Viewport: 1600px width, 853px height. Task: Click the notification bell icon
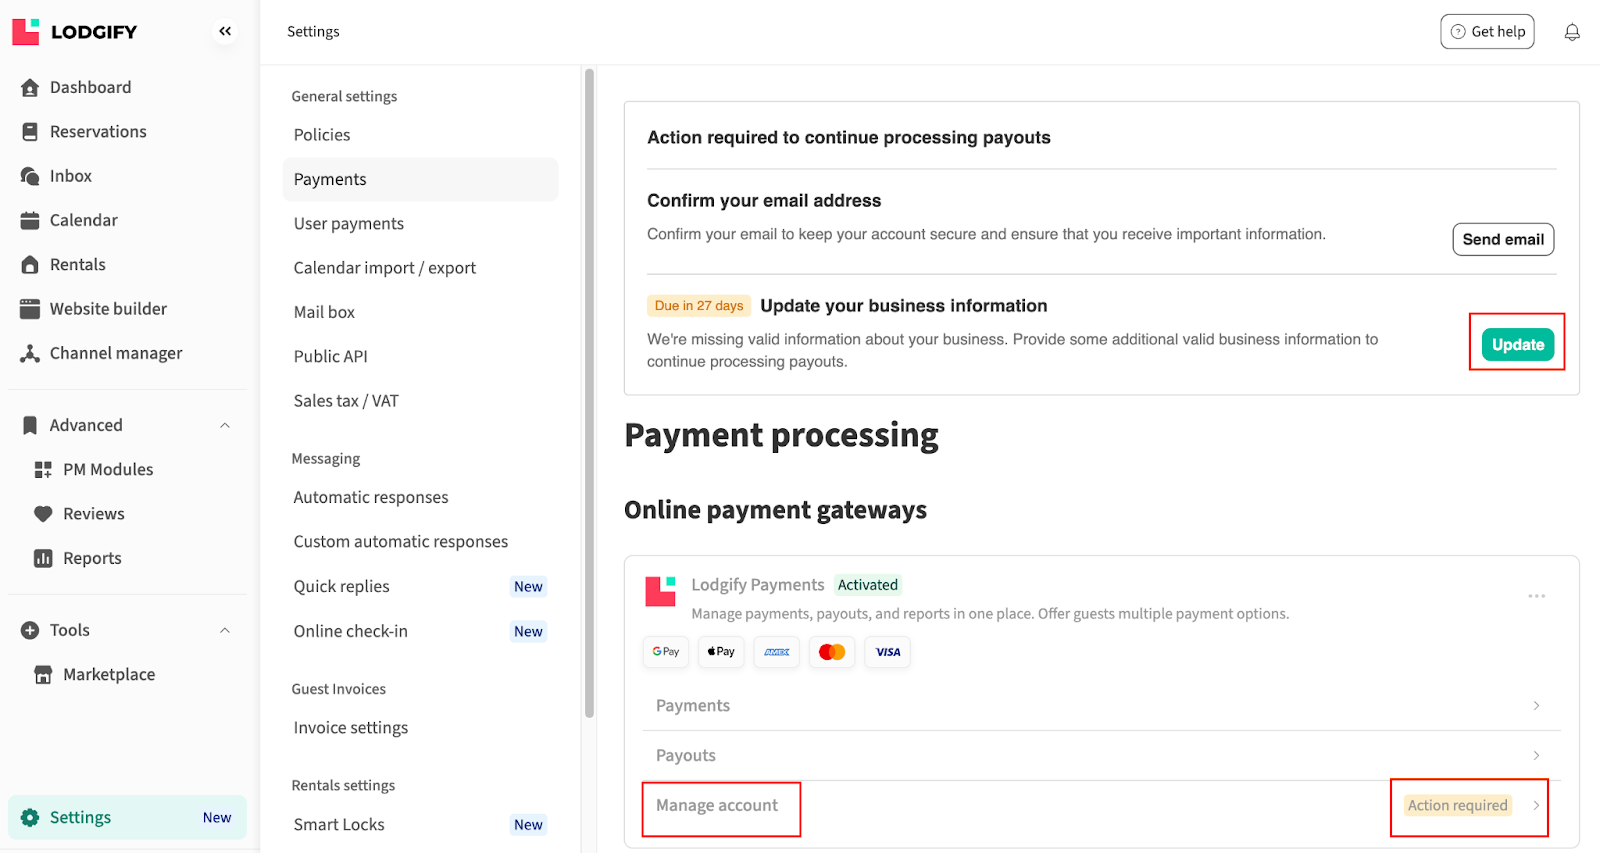click(x=1572, y=32)
